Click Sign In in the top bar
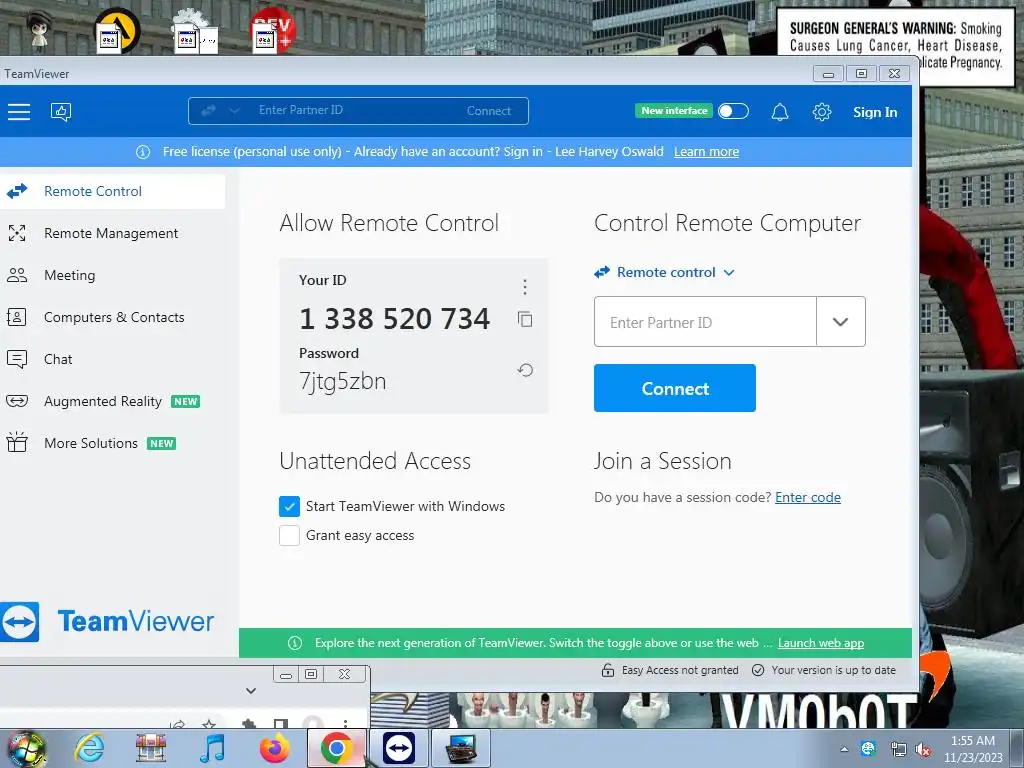The height and width of the screenshot is (768, 1024). tap(875, 112)
